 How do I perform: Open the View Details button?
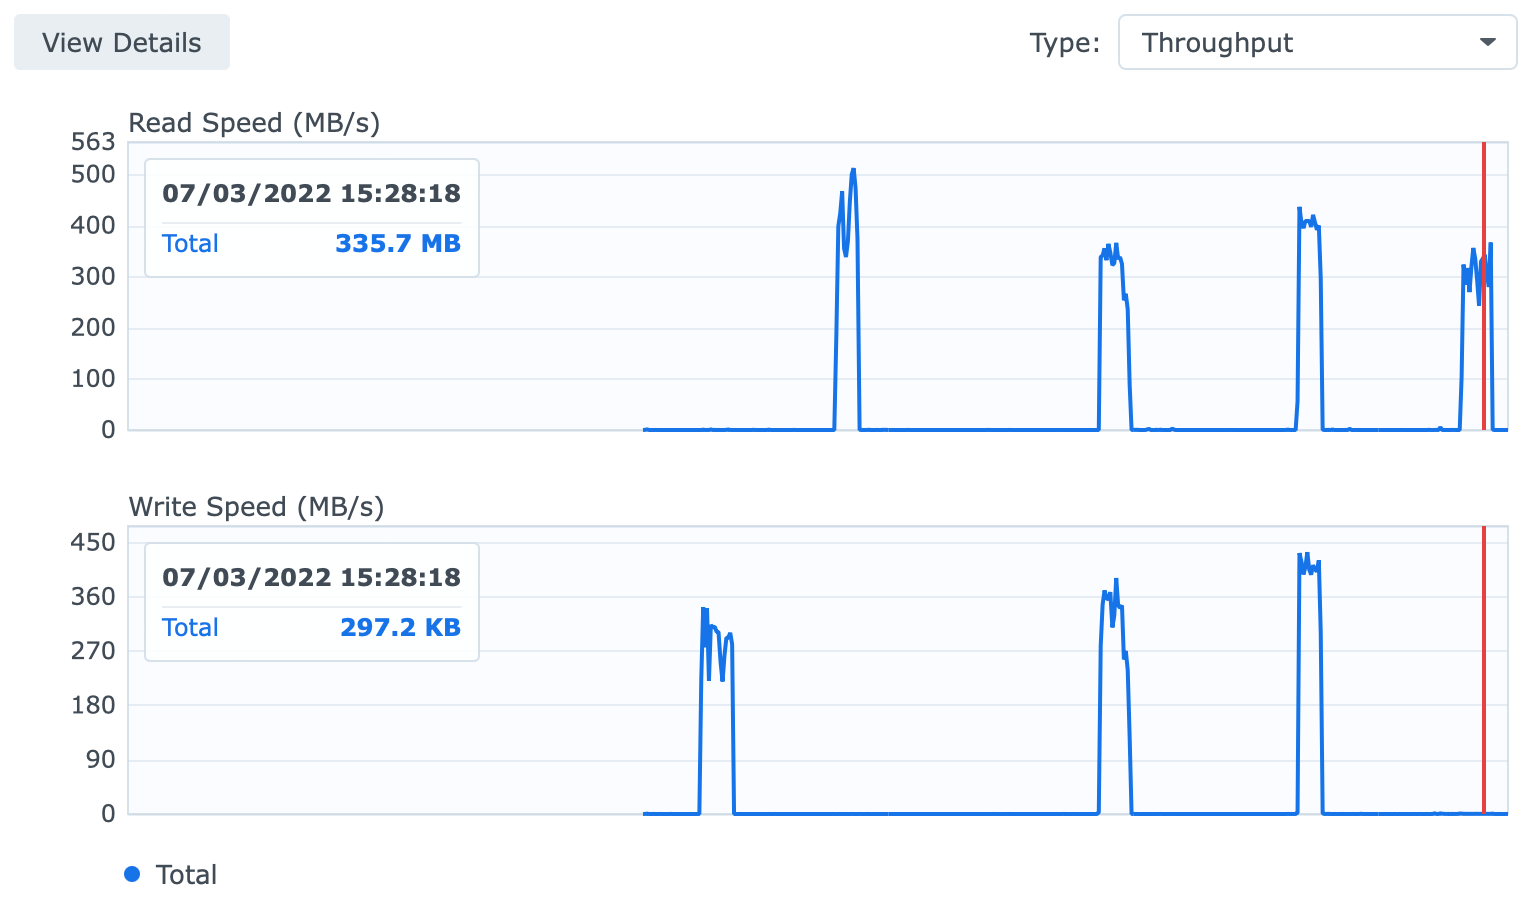click(122, 43)
